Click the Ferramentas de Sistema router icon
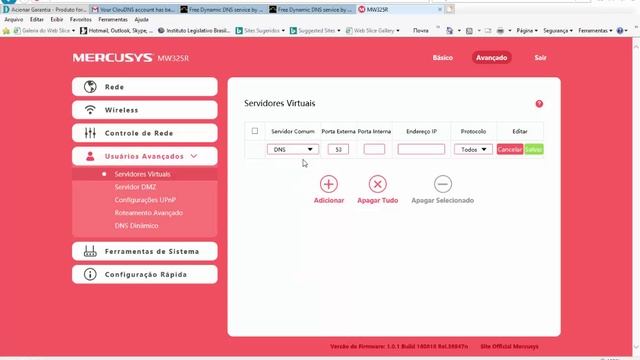This screenshot has height=360, width=640. (90, 251)
